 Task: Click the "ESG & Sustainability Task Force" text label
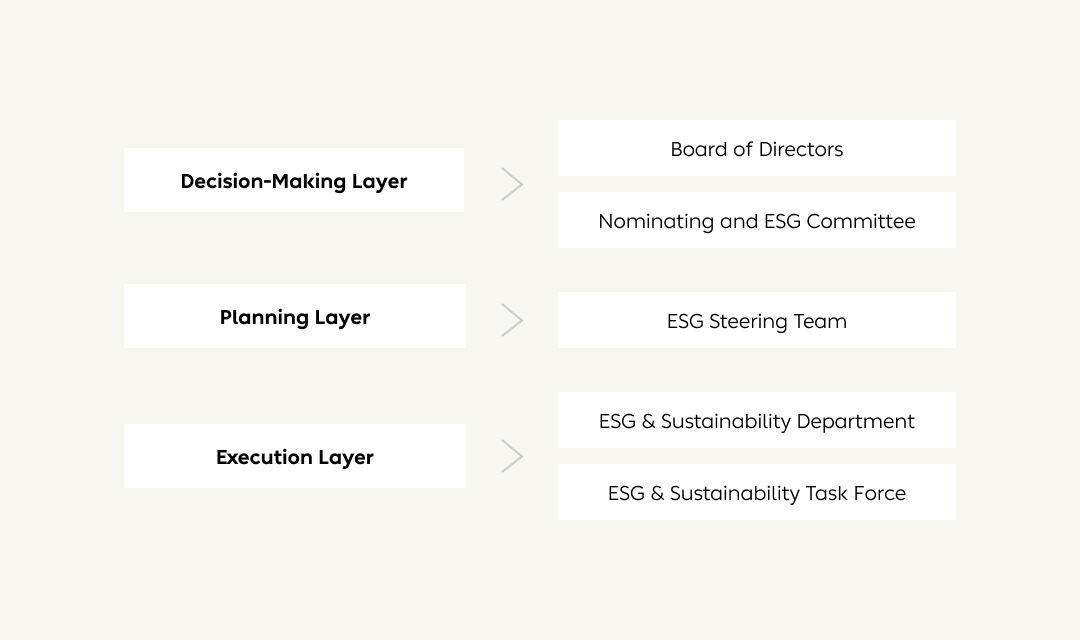coord(757,493)
